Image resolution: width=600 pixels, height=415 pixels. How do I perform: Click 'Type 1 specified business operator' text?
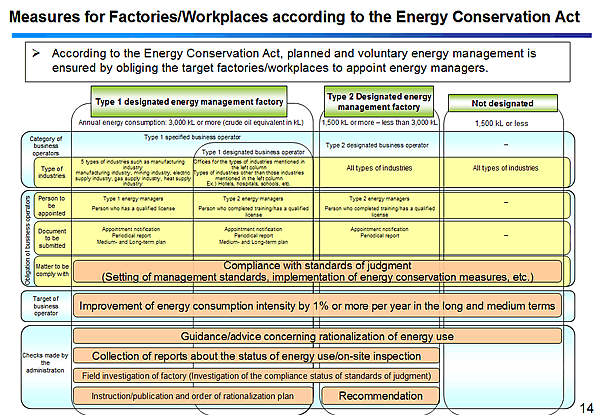tap(192, 137)
